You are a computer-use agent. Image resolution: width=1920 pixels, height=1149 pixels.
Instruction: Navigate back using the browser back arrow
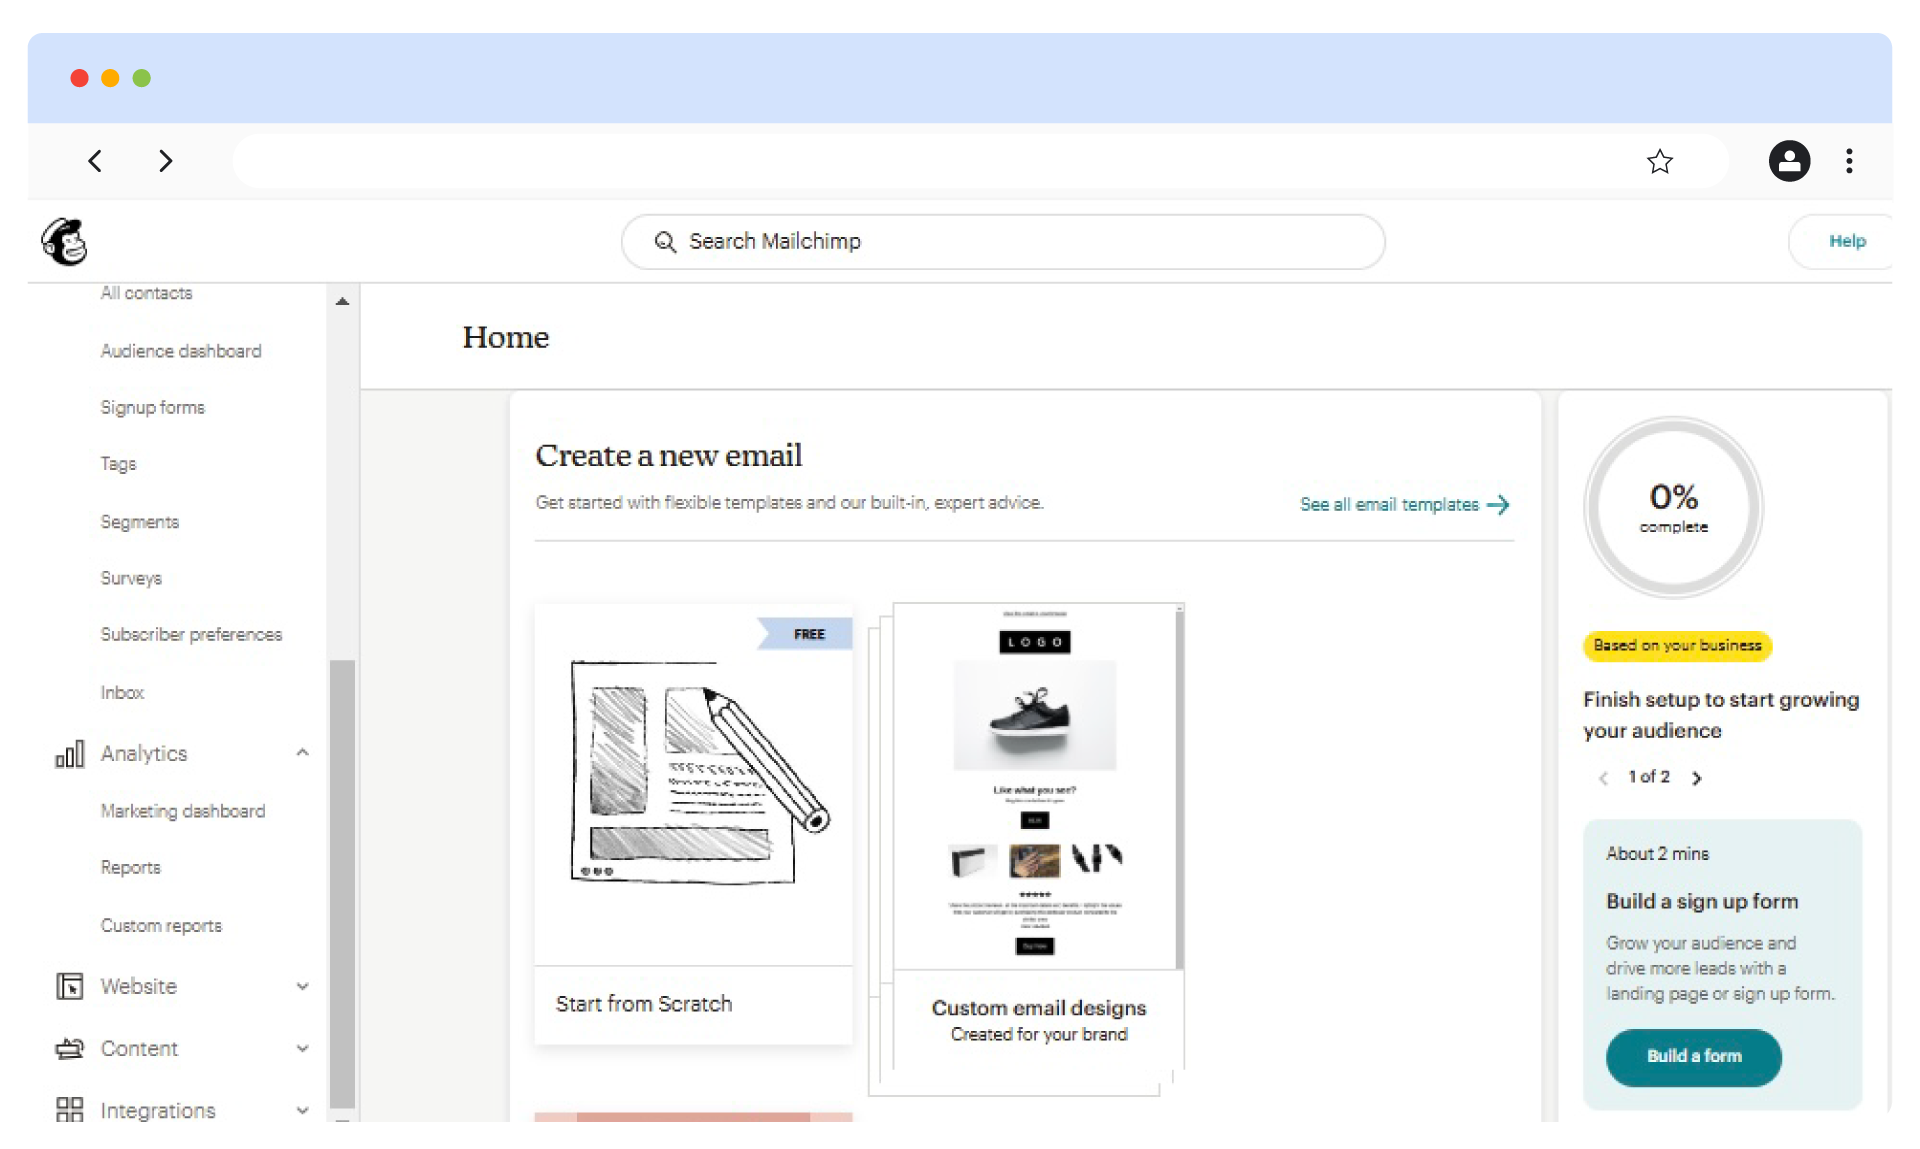[96, 161]
